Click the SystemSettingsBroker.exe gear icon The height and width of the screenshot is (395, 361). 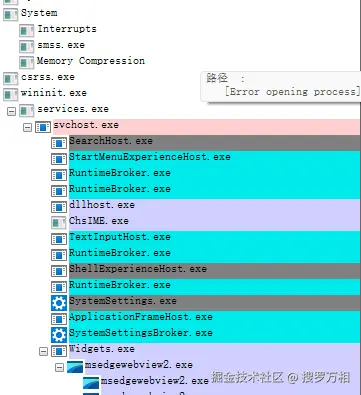coord(59,335)
